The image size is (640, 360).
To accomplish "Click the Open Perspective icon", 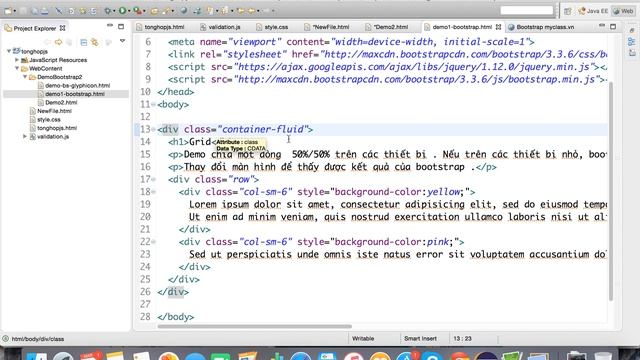I will click(568, 11).
